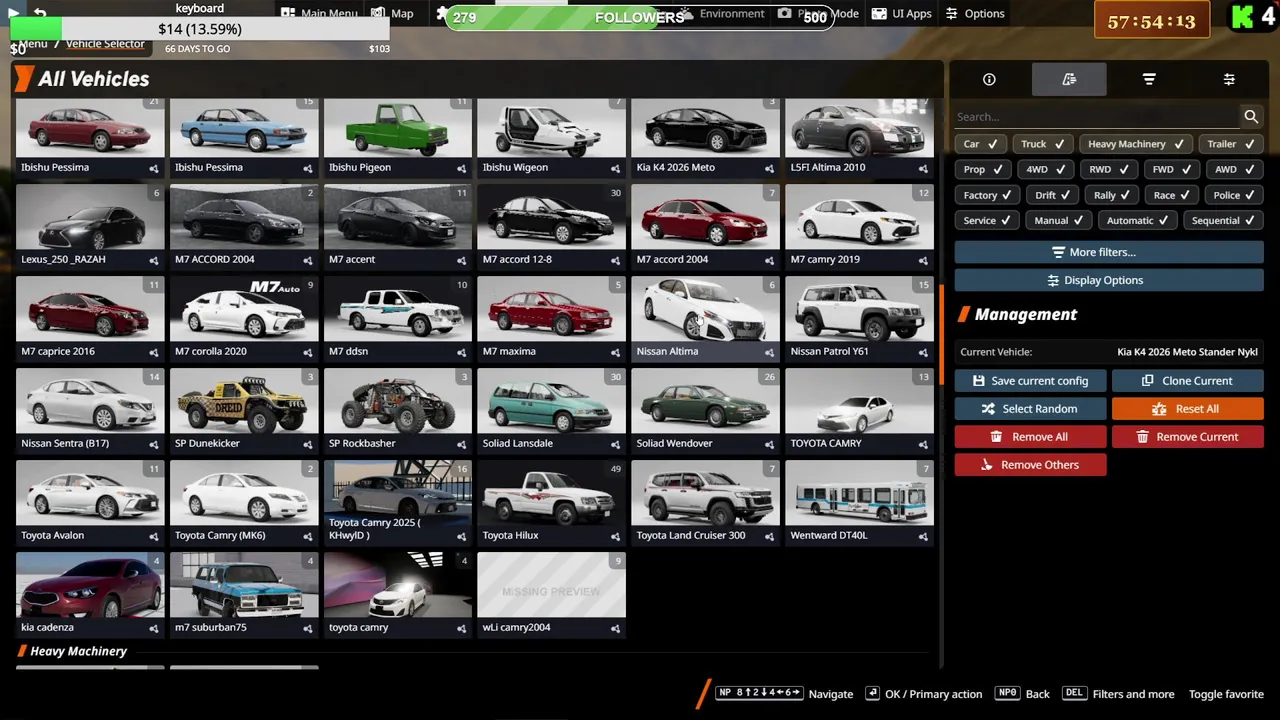The width and height of the screenshot is (1280, 720).
Task: Click the mod icon on kia cadenza card
Action: point(153,628)
